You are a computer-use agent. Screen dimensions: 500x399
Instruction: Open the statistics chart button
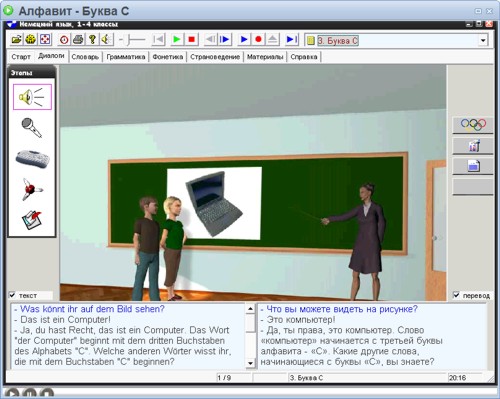[473, 146]
